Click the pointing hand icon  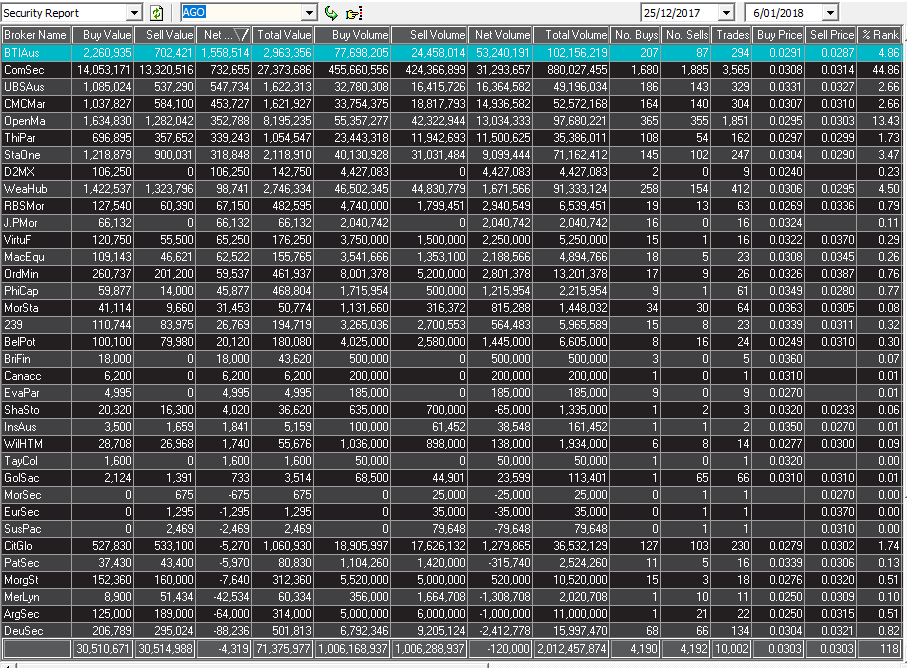pyautogui.click(x=353, y=13)
